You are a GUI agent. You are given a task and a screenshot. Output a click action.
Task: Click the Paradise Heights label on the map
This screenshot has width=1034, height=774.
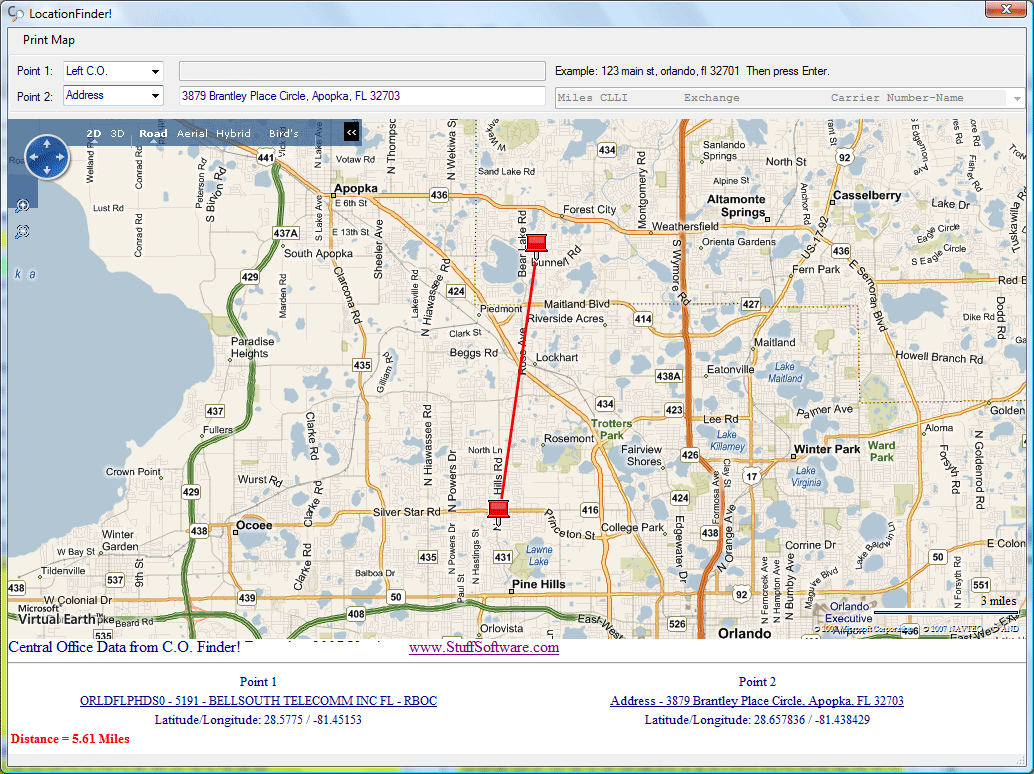[251, 347]
